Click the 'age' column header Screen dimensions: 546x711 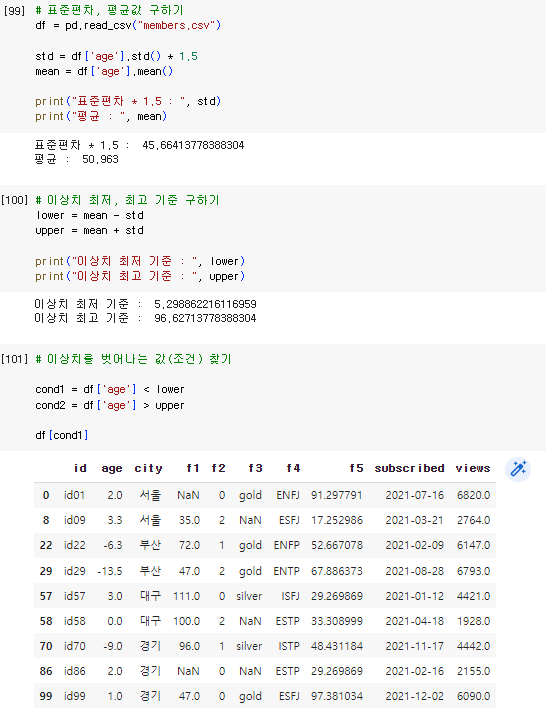112,468
